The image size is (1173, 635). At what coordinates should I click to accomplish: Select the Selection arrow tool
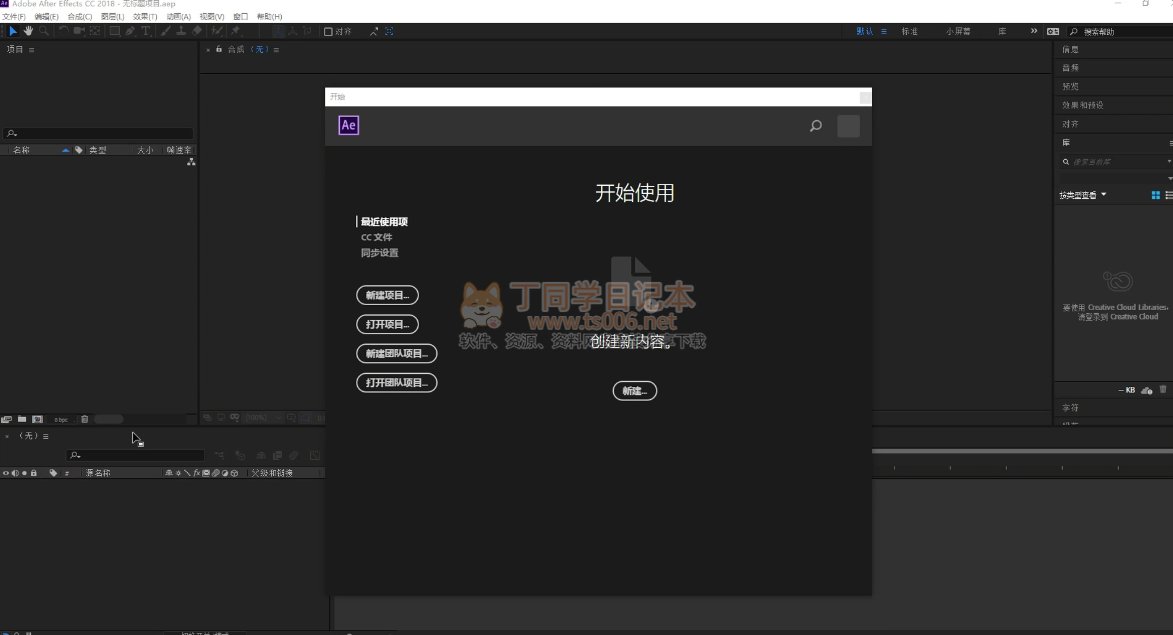click(x=13, y=31)
